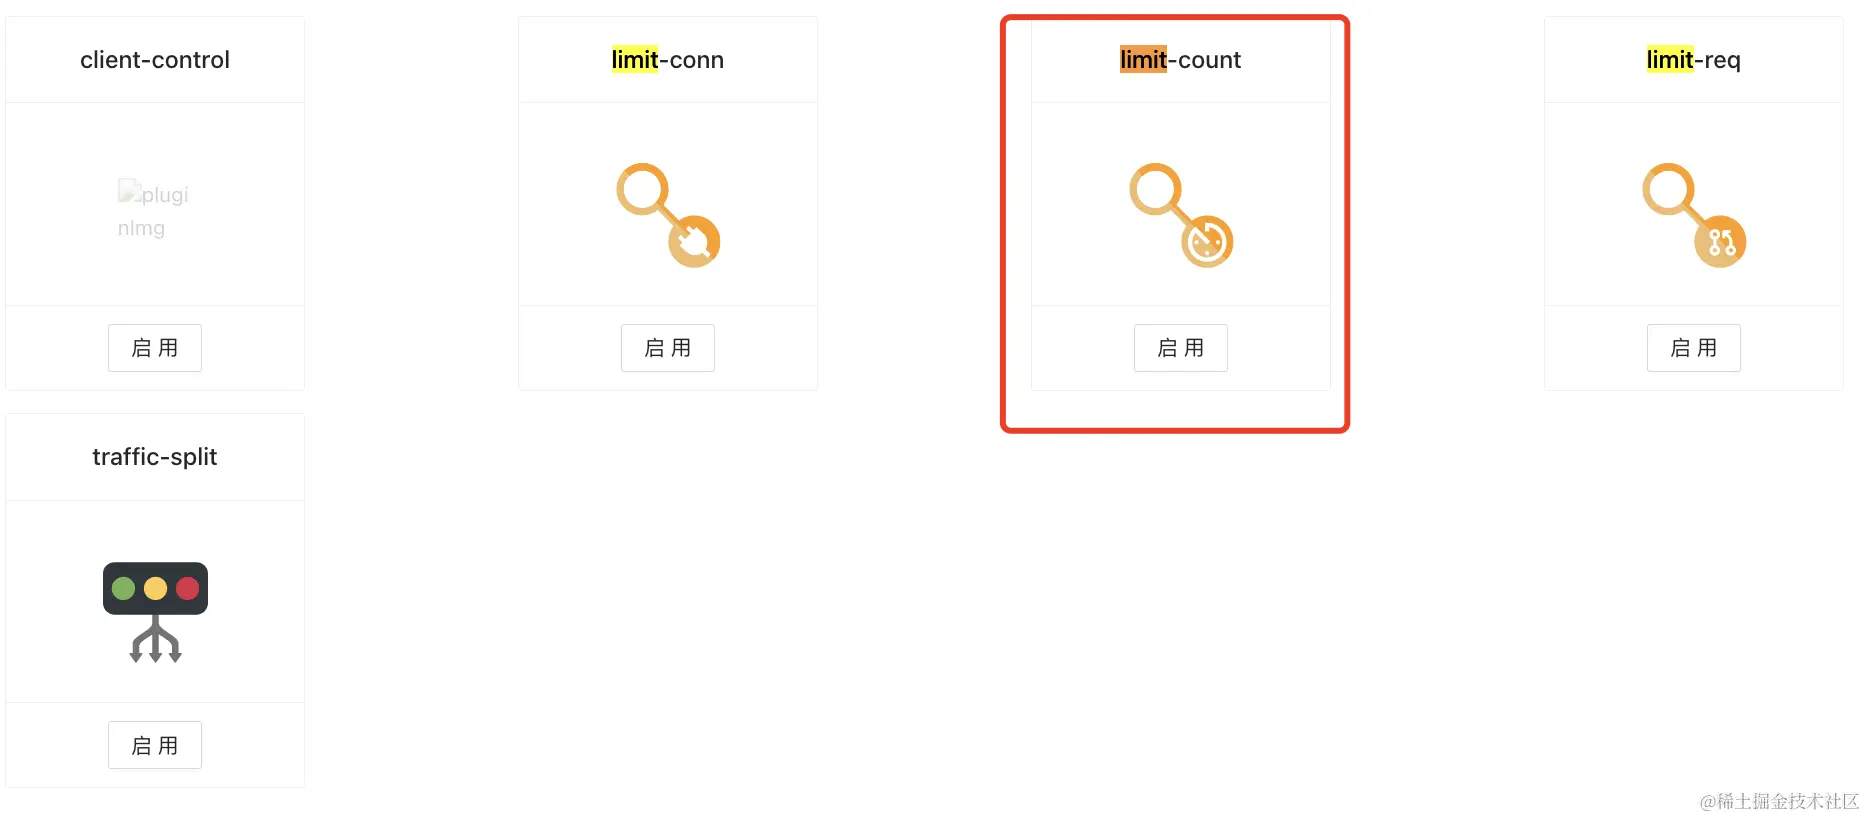This screenshot has width=1866, height=818.
Task: Select the limit-req card title
Action: click(x=1694, y=60)
